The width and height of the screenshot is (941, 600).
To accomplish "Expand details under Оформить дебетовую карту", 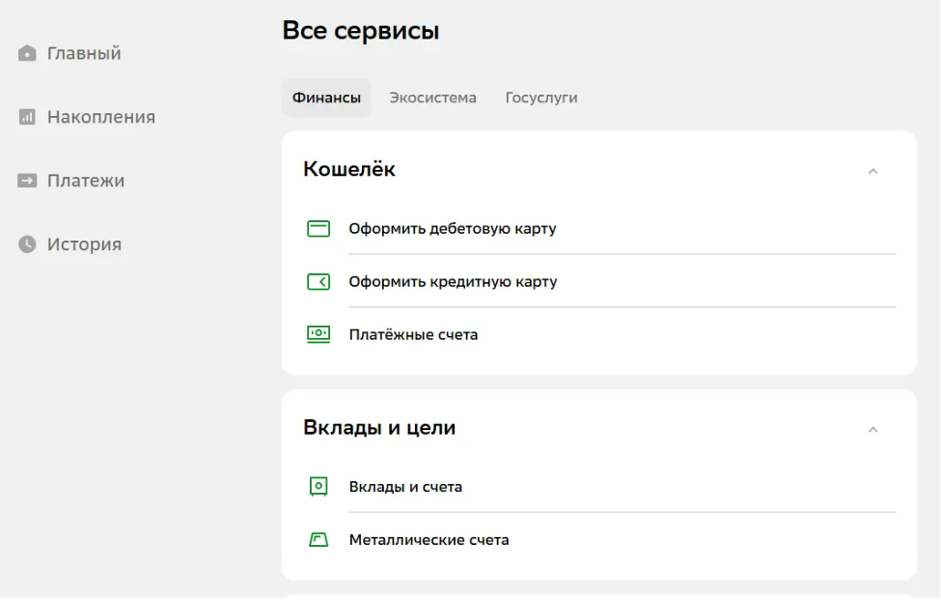I will (x=450, y=228).
